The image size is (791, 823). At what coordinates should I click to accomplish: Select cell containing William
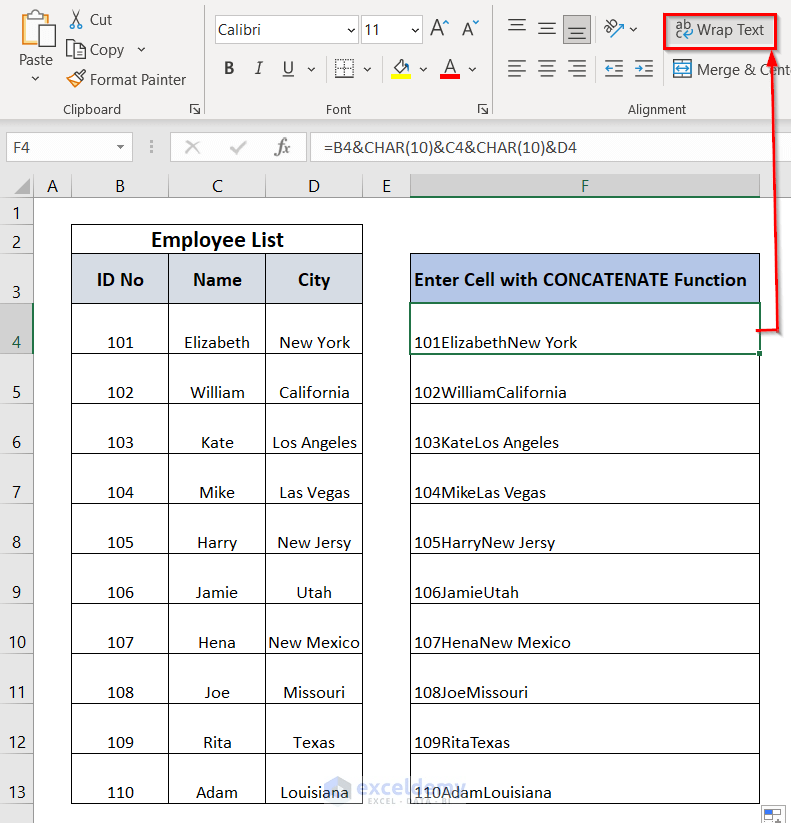click(217, 379)
